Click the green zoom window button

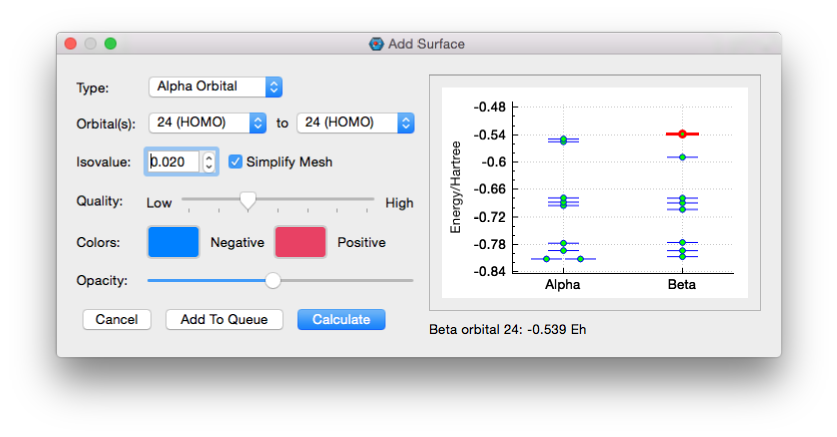pos(111,44)
